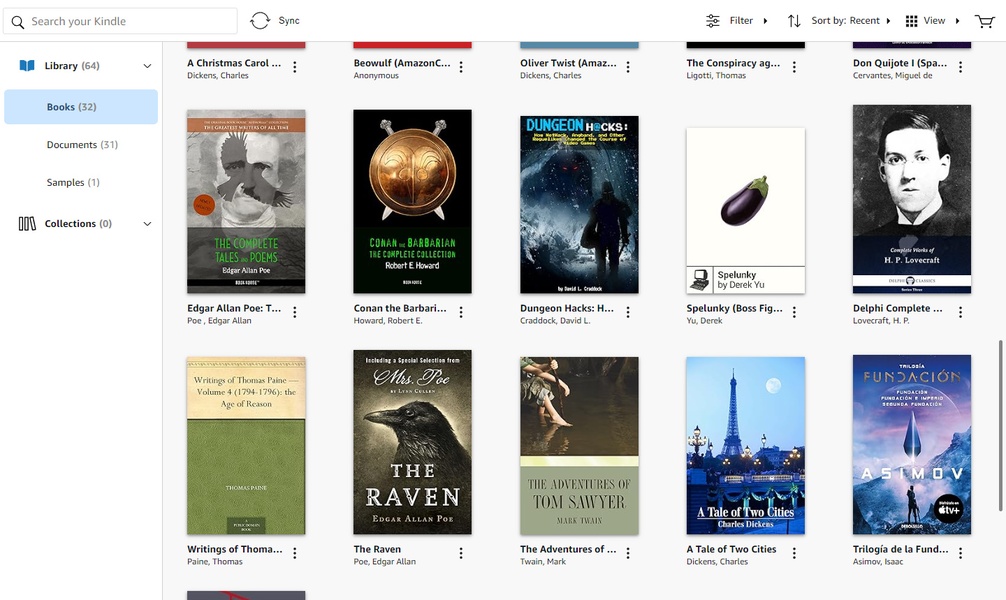Image resolution: width=1006 pixels, height=600 pixels.
Task: Click more options beside The Raven
Action: point(461,553)
